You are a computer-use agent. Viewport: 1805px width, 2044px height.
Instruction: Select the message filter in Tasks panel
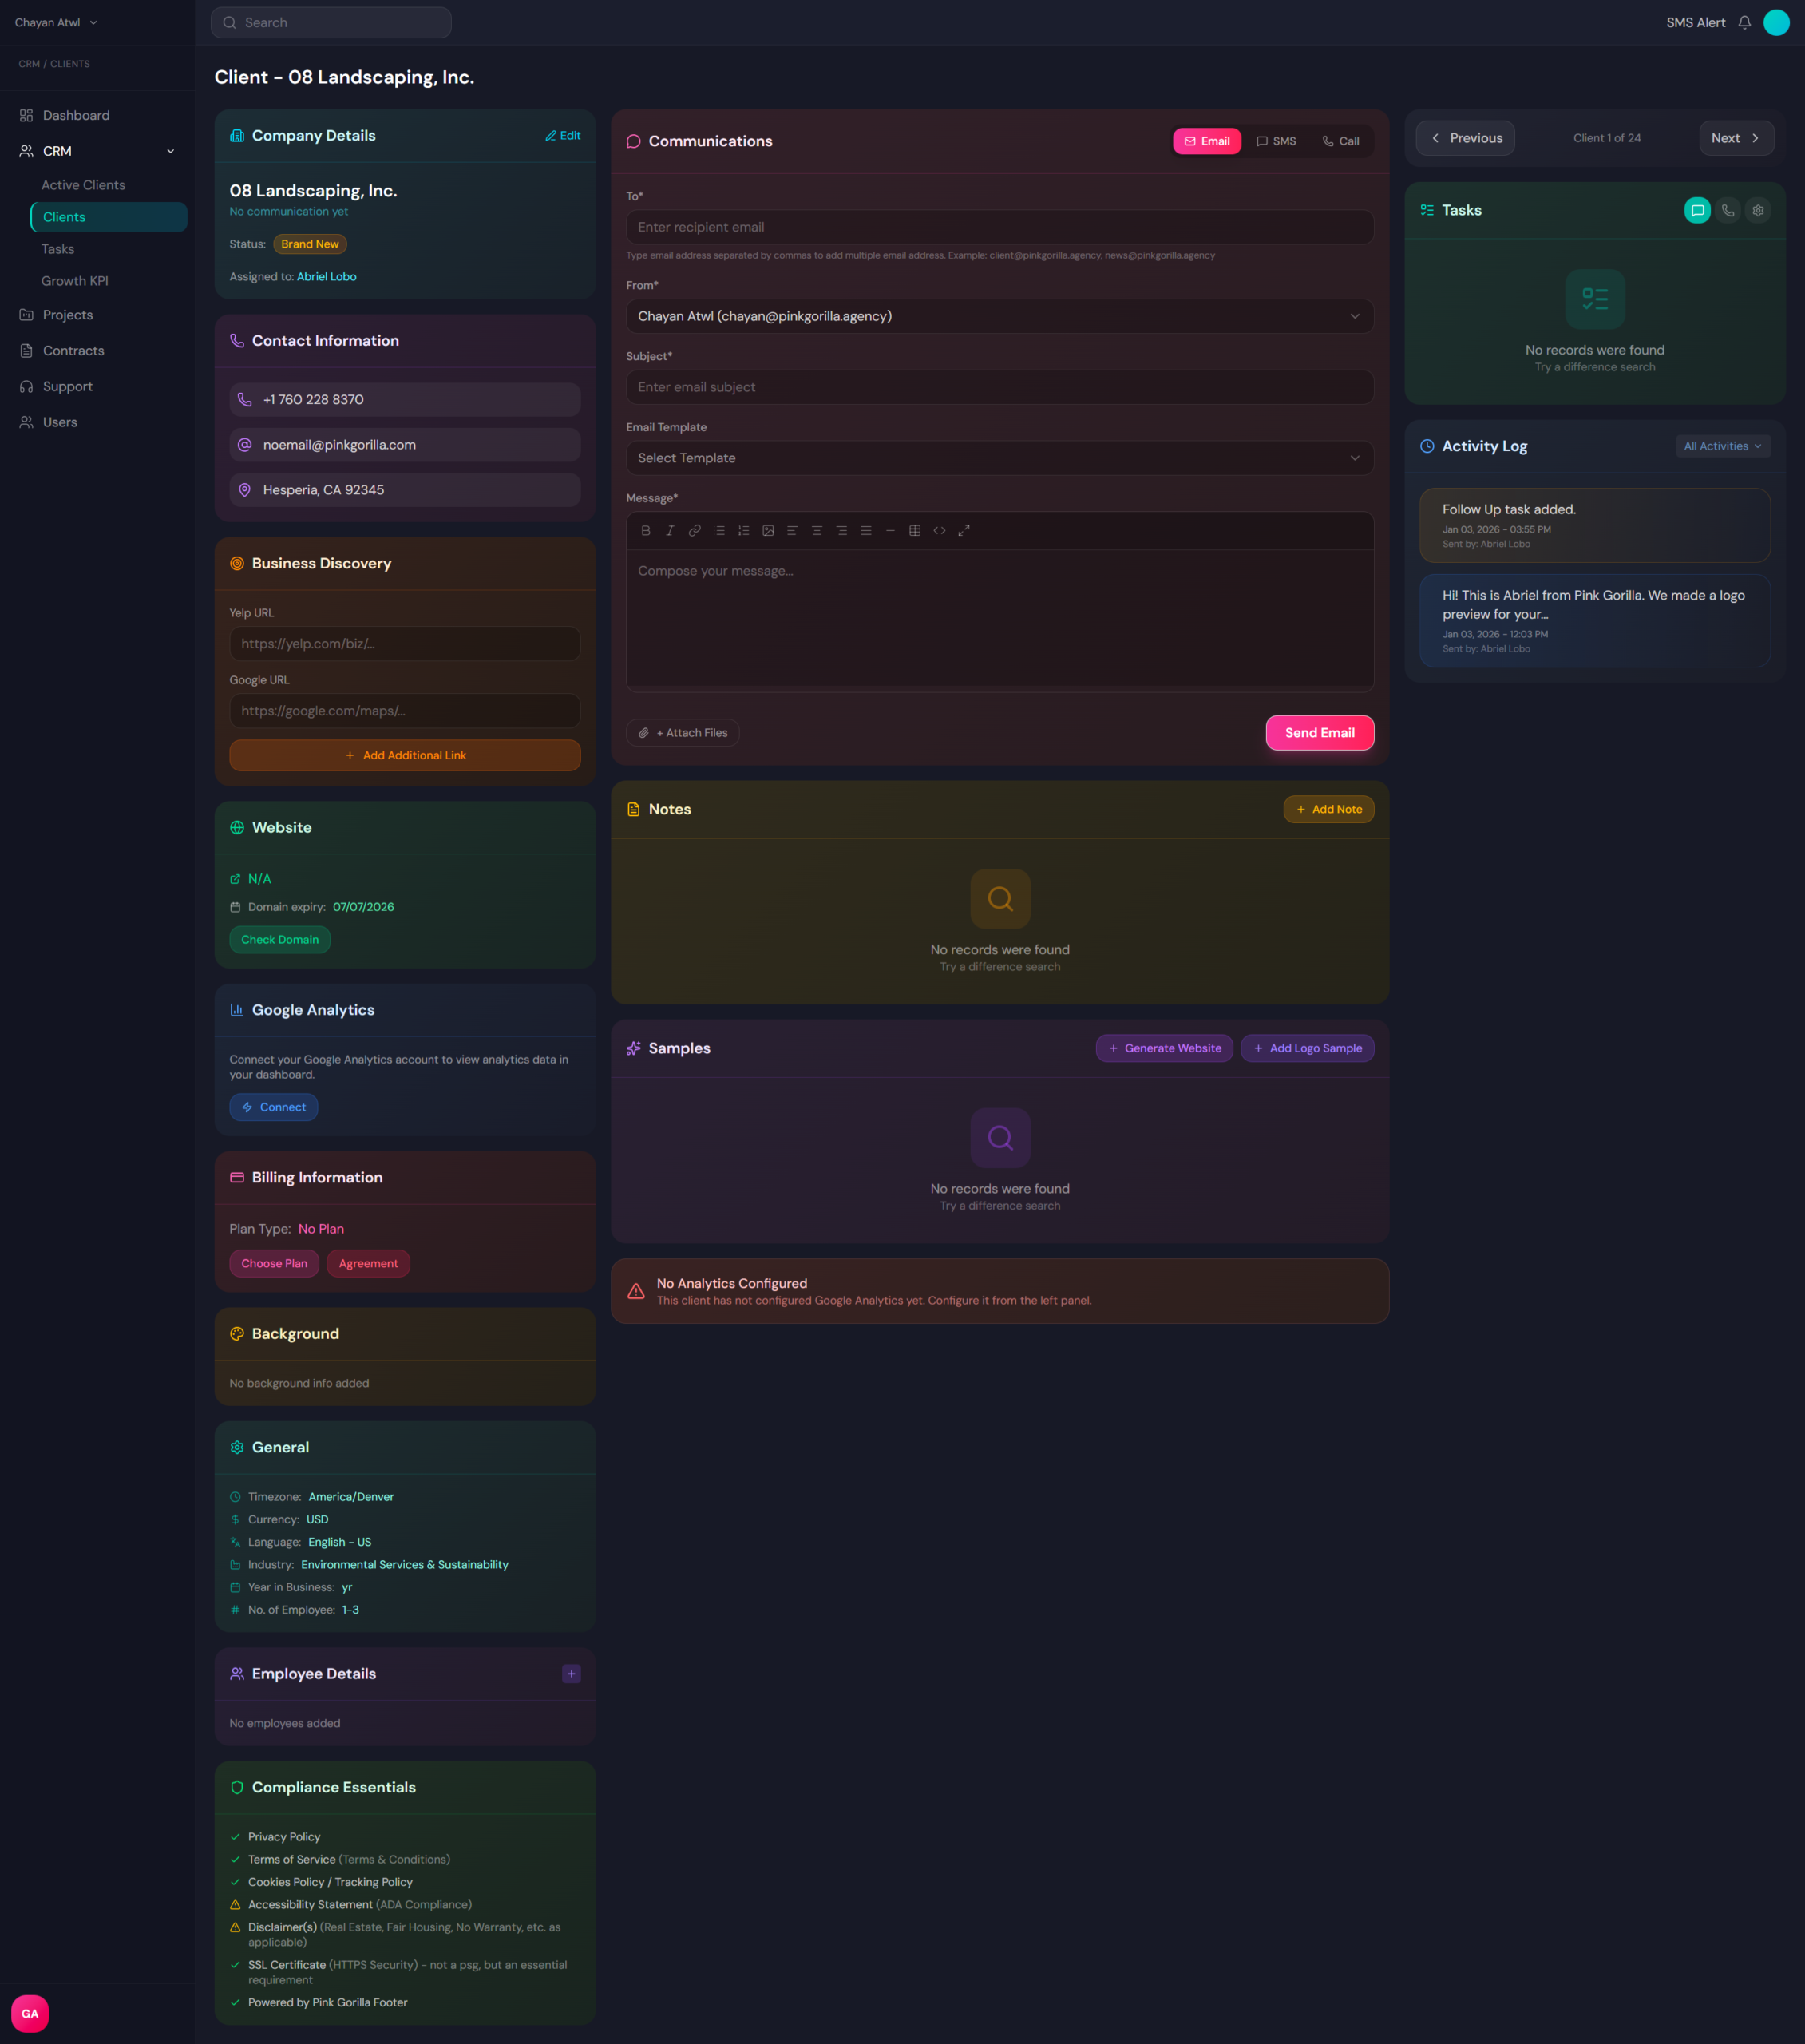[1697, 211]
